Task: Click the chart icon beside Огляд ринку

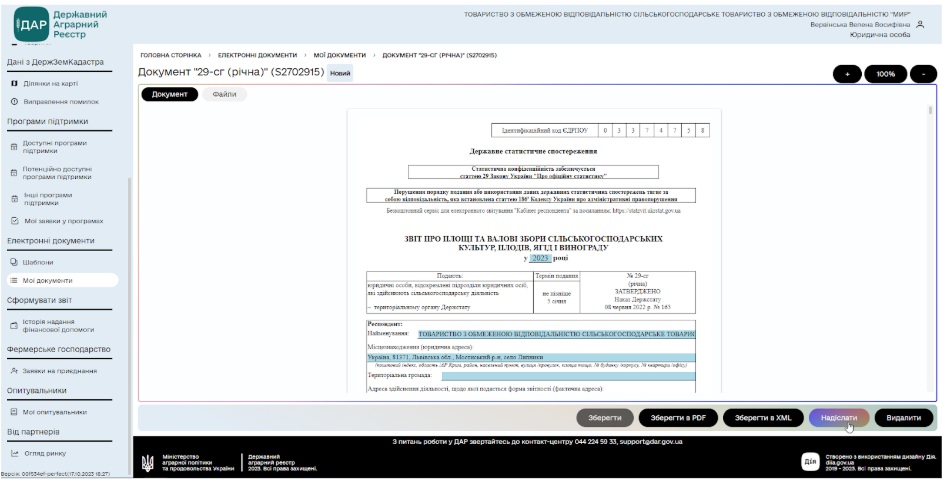Action: 14,453
